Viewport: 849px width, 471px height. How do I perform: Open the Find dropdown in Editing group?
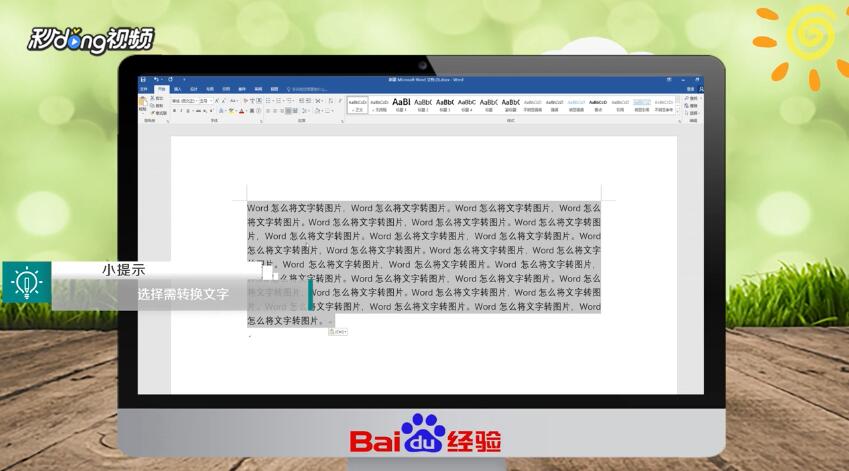(691, 98)
